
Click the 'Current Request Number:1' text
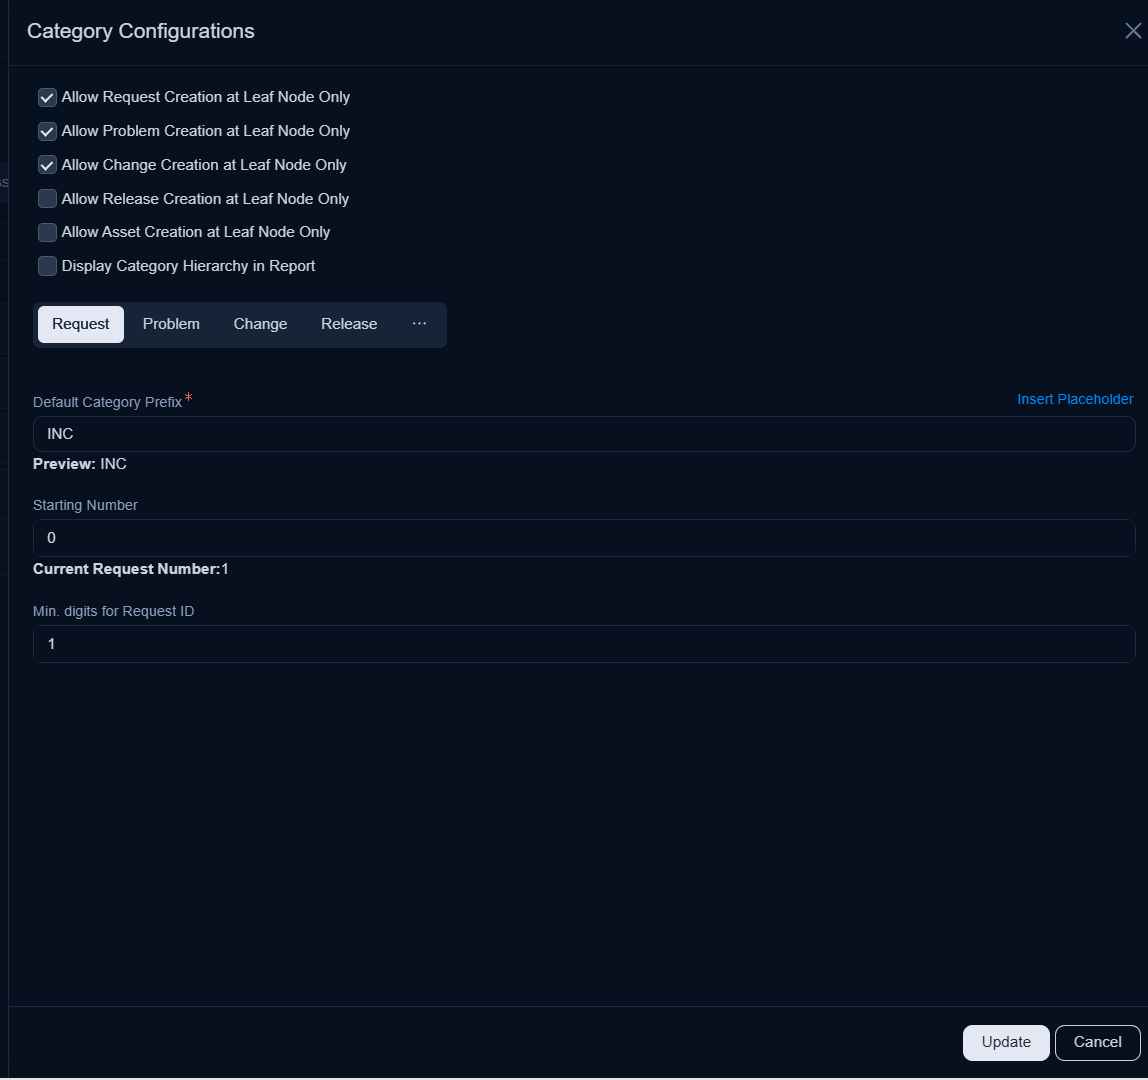coord(130,569)
